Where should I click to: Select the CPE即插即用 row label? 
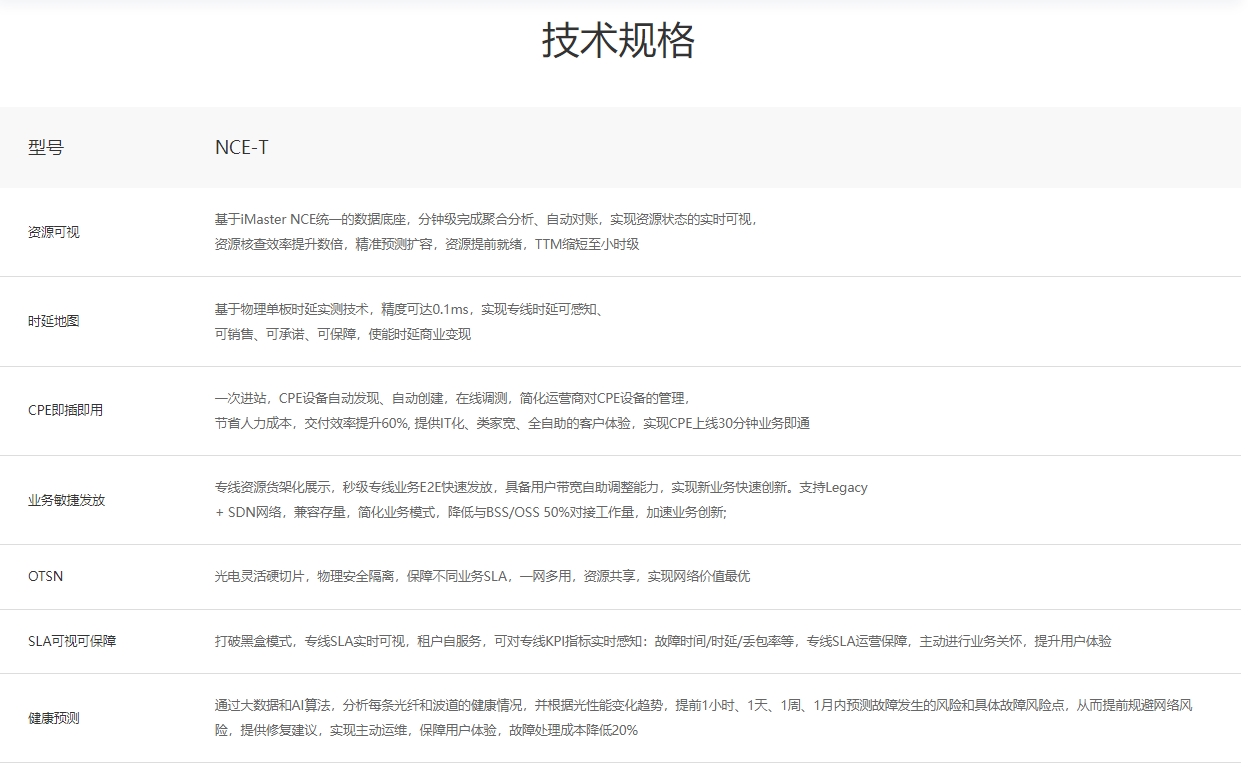pos(65,410)
